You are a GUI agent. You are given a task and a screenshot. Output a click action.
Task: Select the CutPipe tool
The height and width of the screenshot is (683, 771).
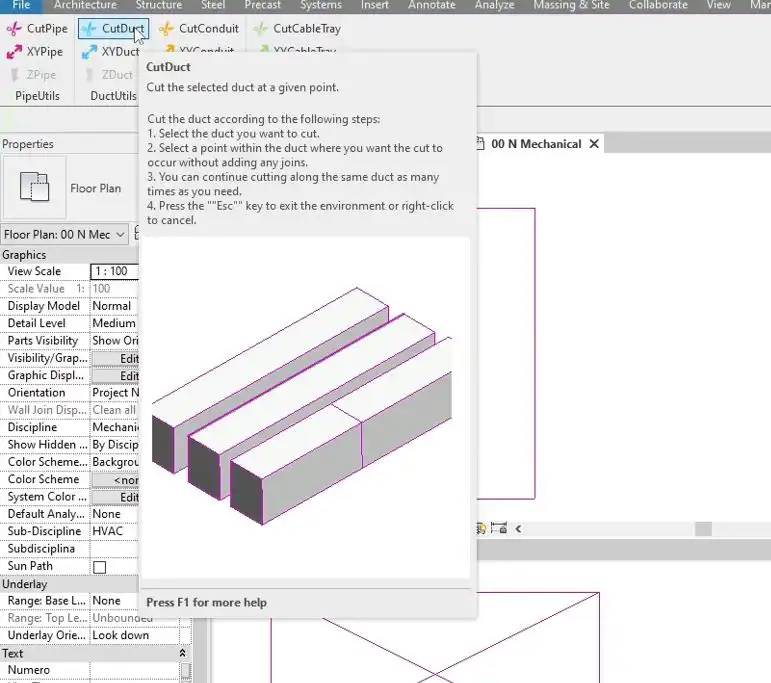pos(36,29)
